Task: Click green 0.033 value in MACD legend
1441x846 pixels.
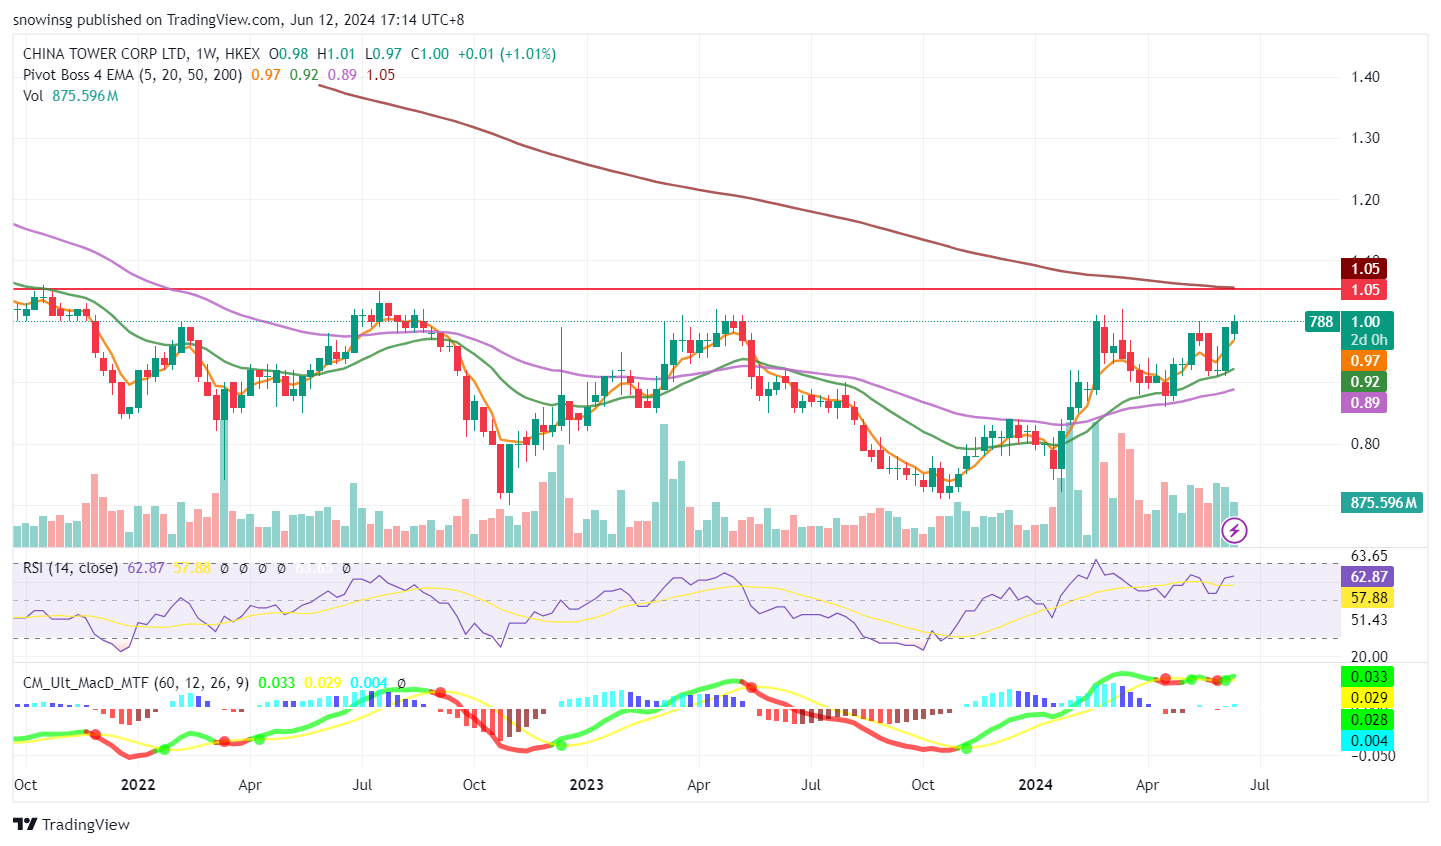Action: pos(277,683)
